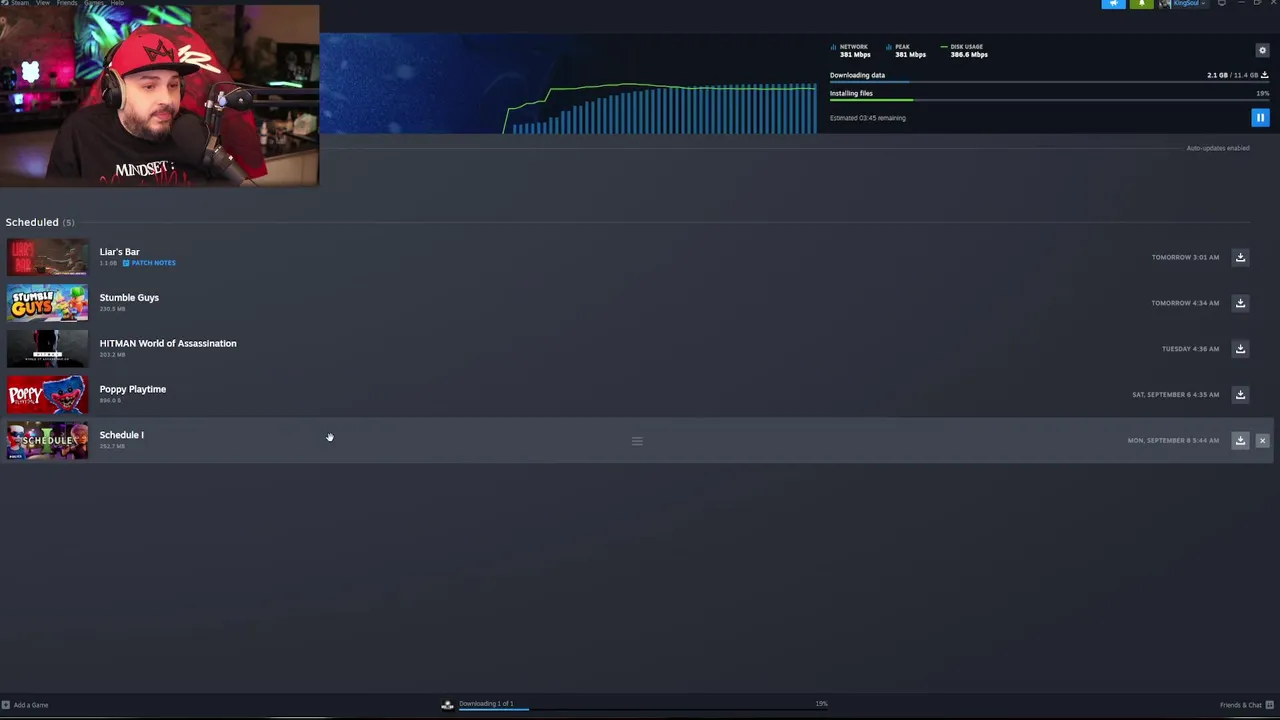This screenshot has width=1280, height=720.
Task: Remove Schedule I from the queue
Action: [1262, 440]
